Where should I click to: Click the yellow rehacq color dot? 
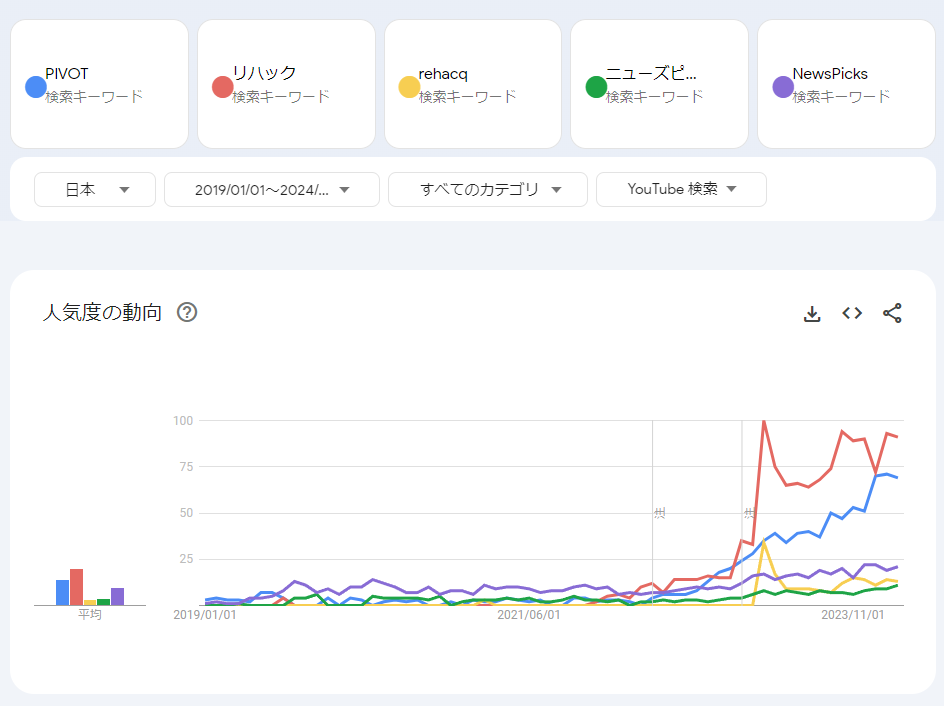coord(409,87)
